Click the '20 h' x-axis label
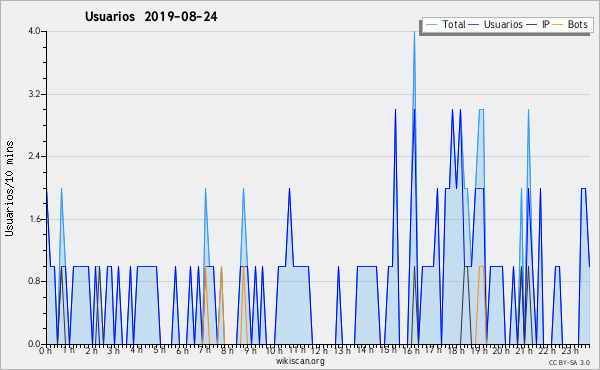The width and height of the screenshot is (600, 370). coord(501,351)
